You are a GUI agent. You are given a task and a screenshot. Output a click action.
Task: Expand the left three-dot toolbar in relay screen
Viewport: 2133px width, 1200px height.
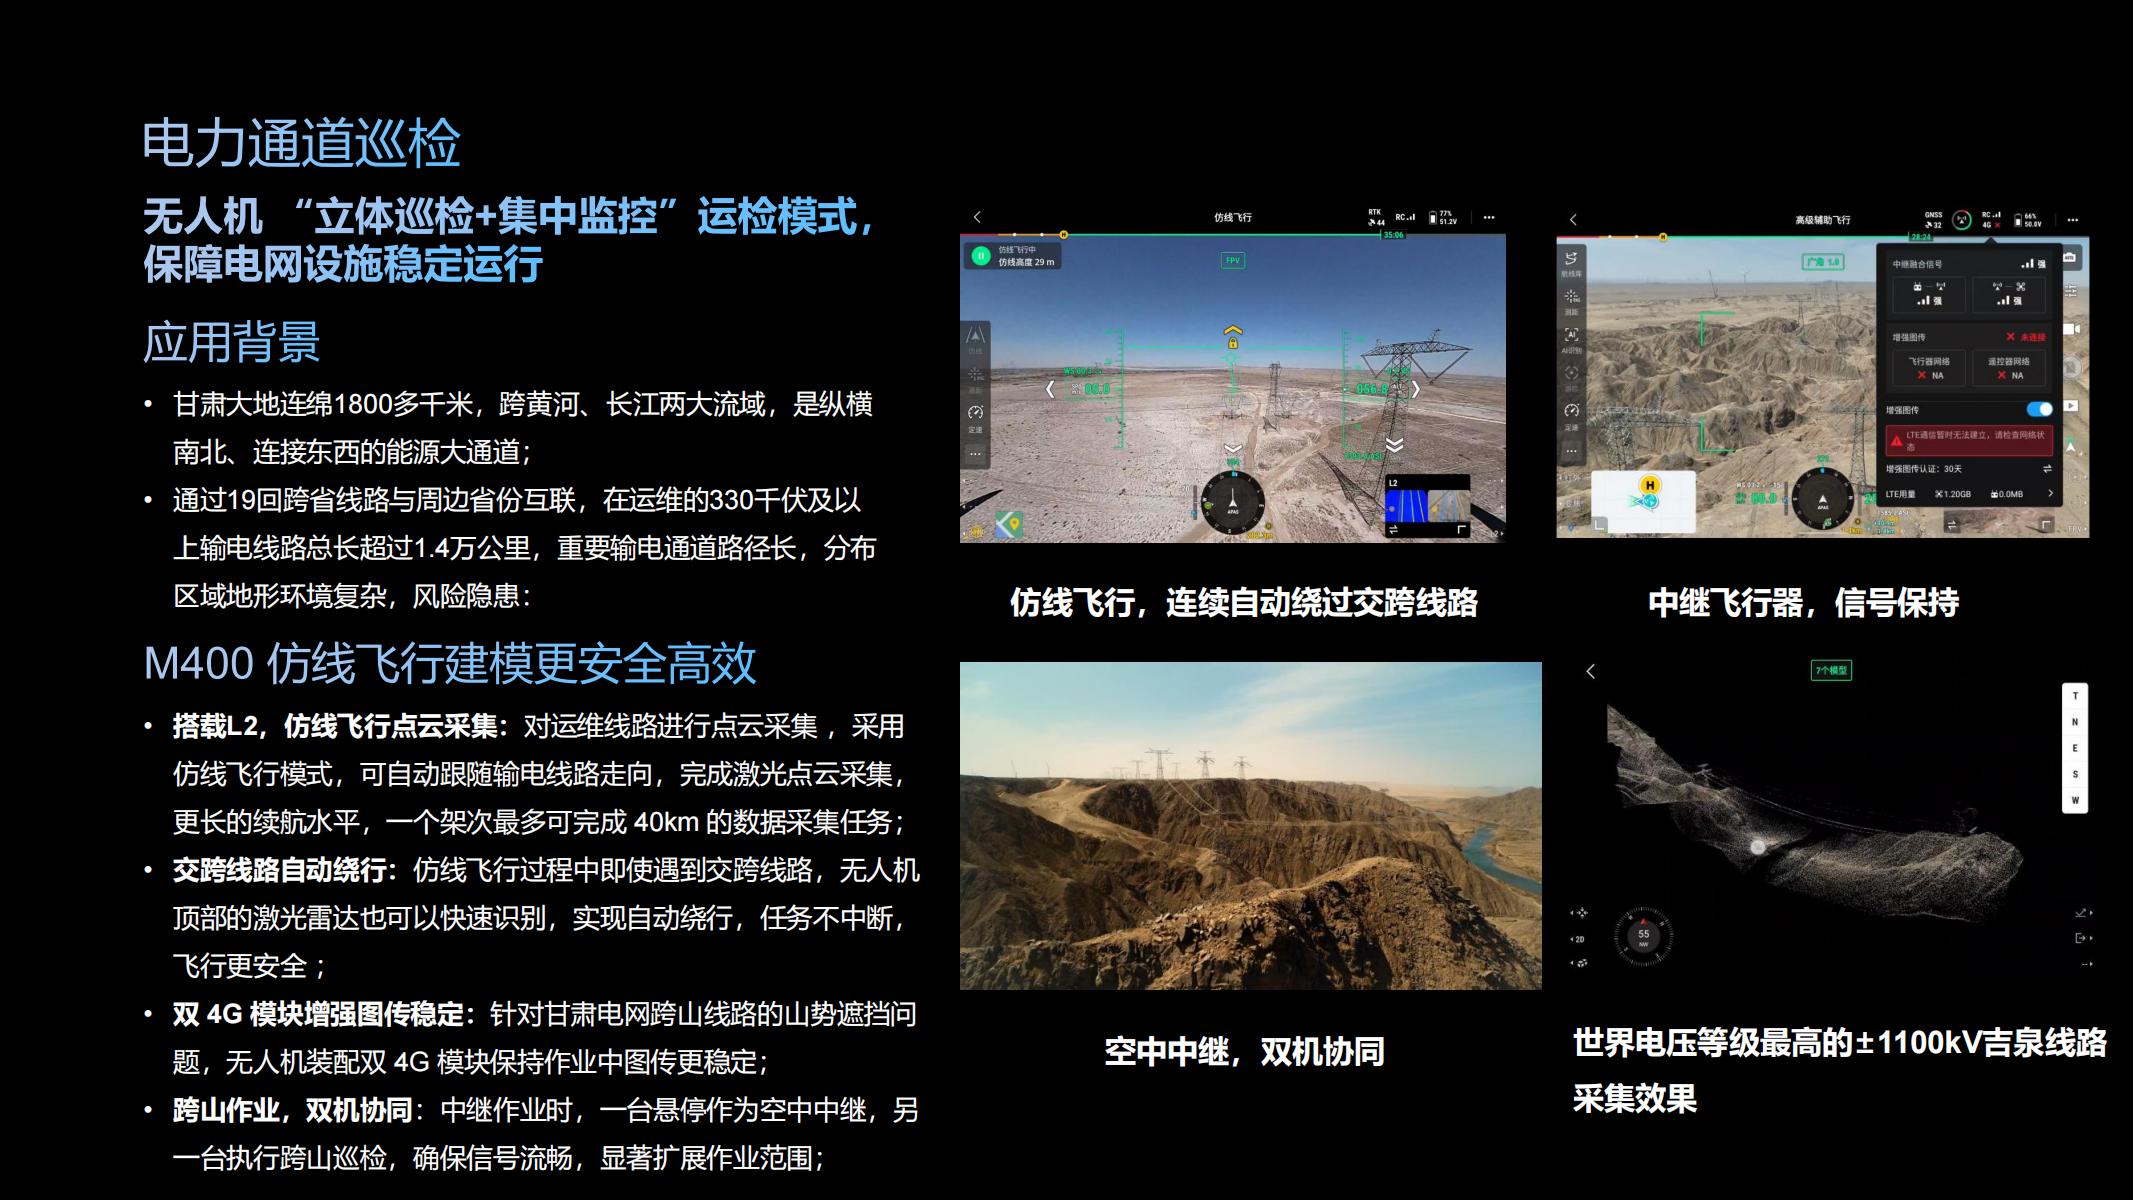pos(1571,451)
